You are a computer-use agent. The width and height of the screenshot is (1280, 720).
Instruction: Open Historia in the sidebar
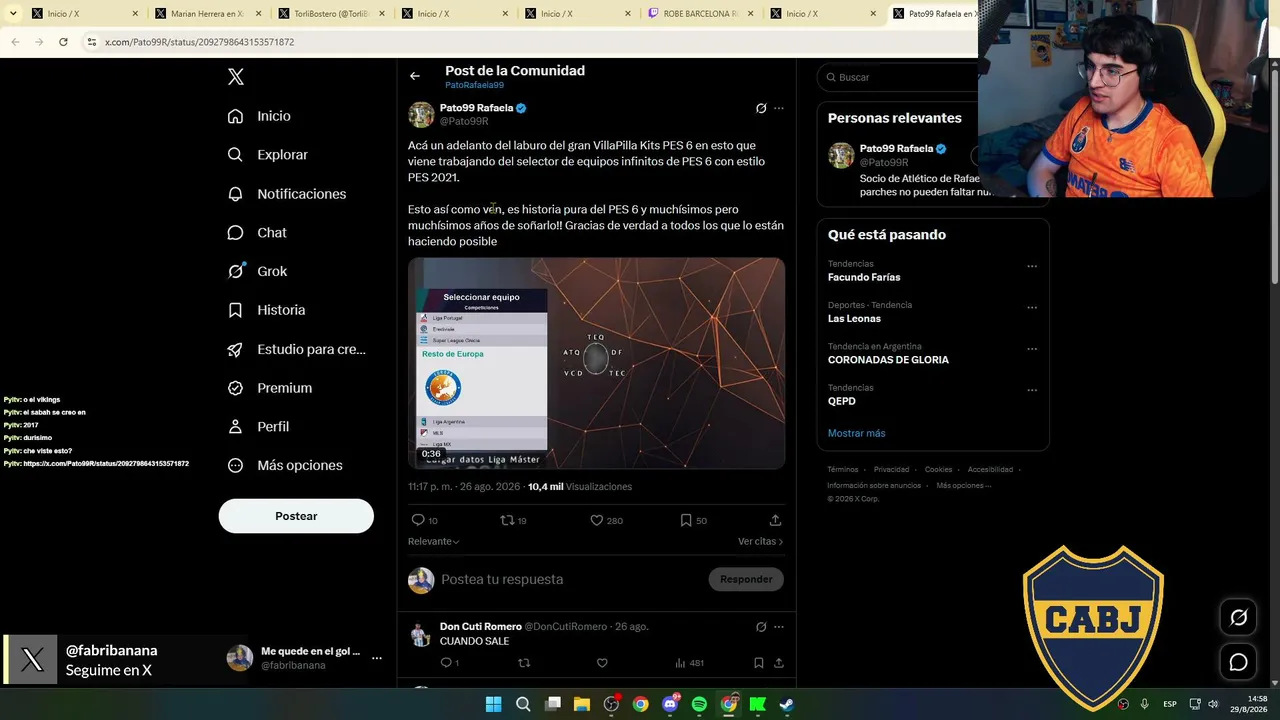tap(266, 310)
